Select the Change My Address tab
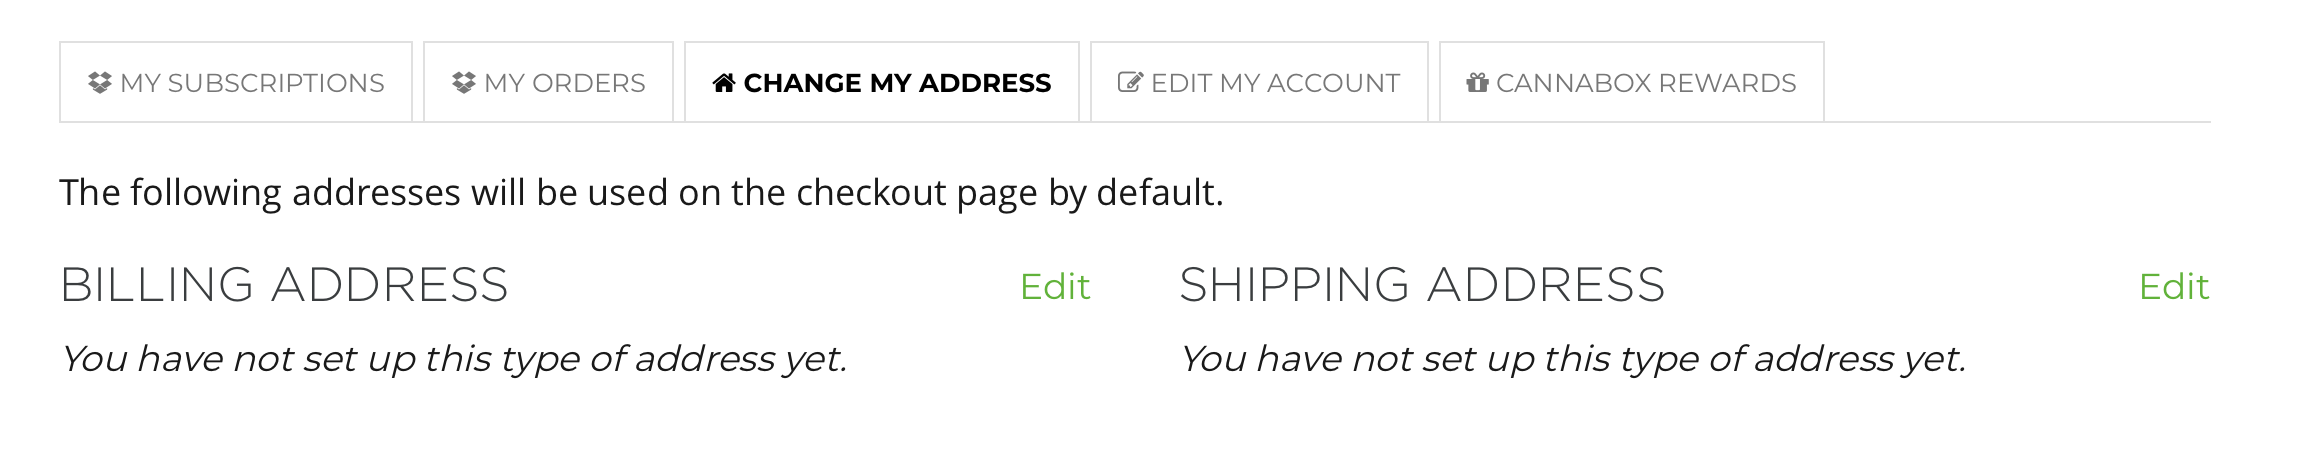 click(x=882, y=82)
